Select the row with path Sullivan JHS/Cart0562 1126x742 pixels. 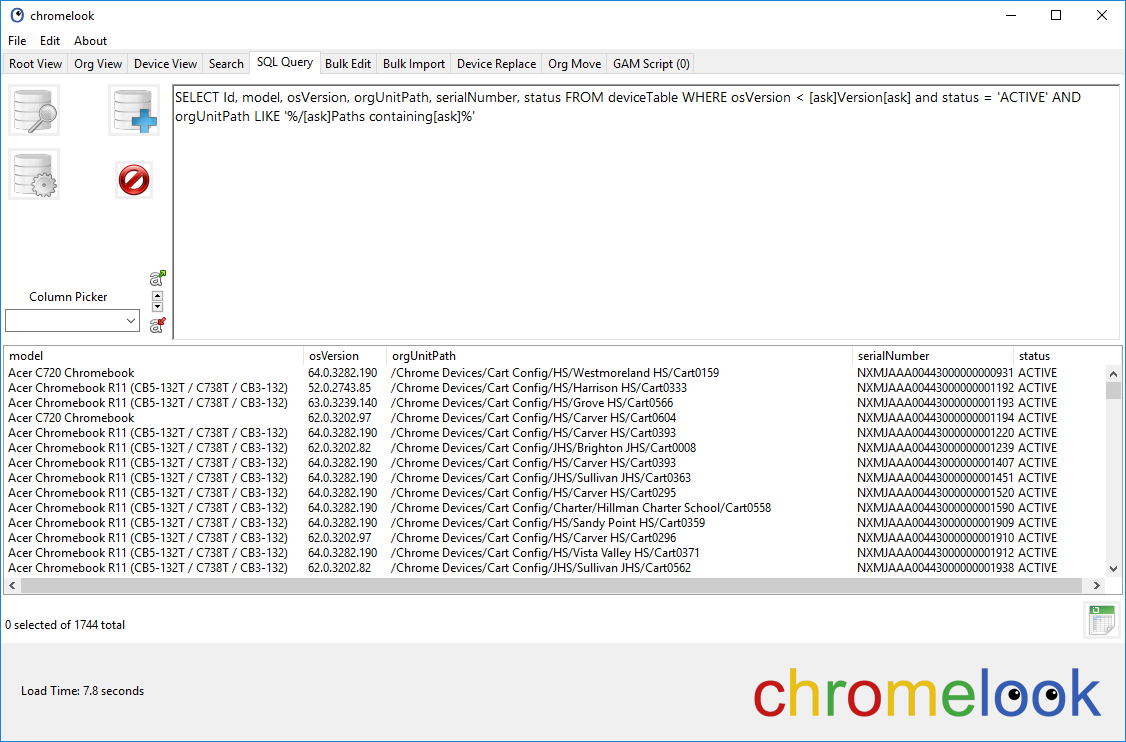(555, 568)
